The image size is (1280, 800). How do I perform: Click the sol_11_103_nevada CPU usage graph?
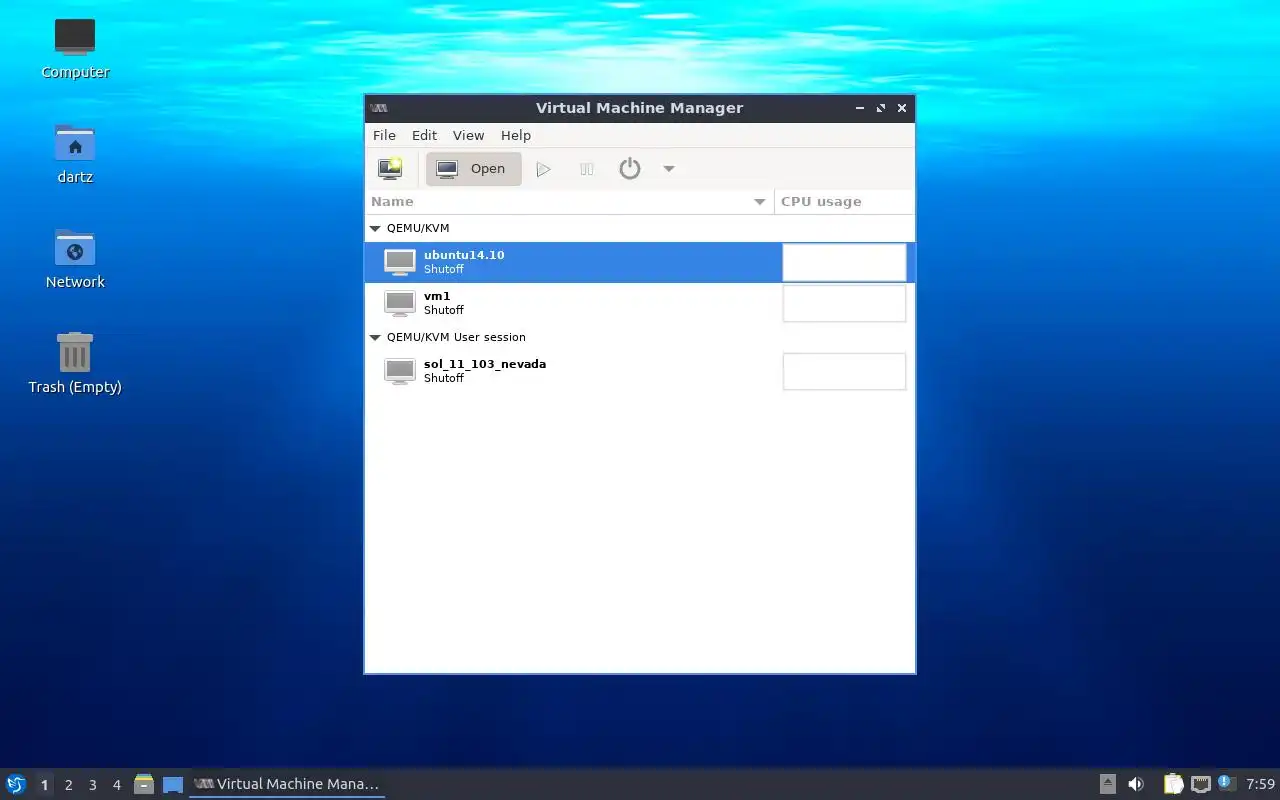[x=844, y=371]
